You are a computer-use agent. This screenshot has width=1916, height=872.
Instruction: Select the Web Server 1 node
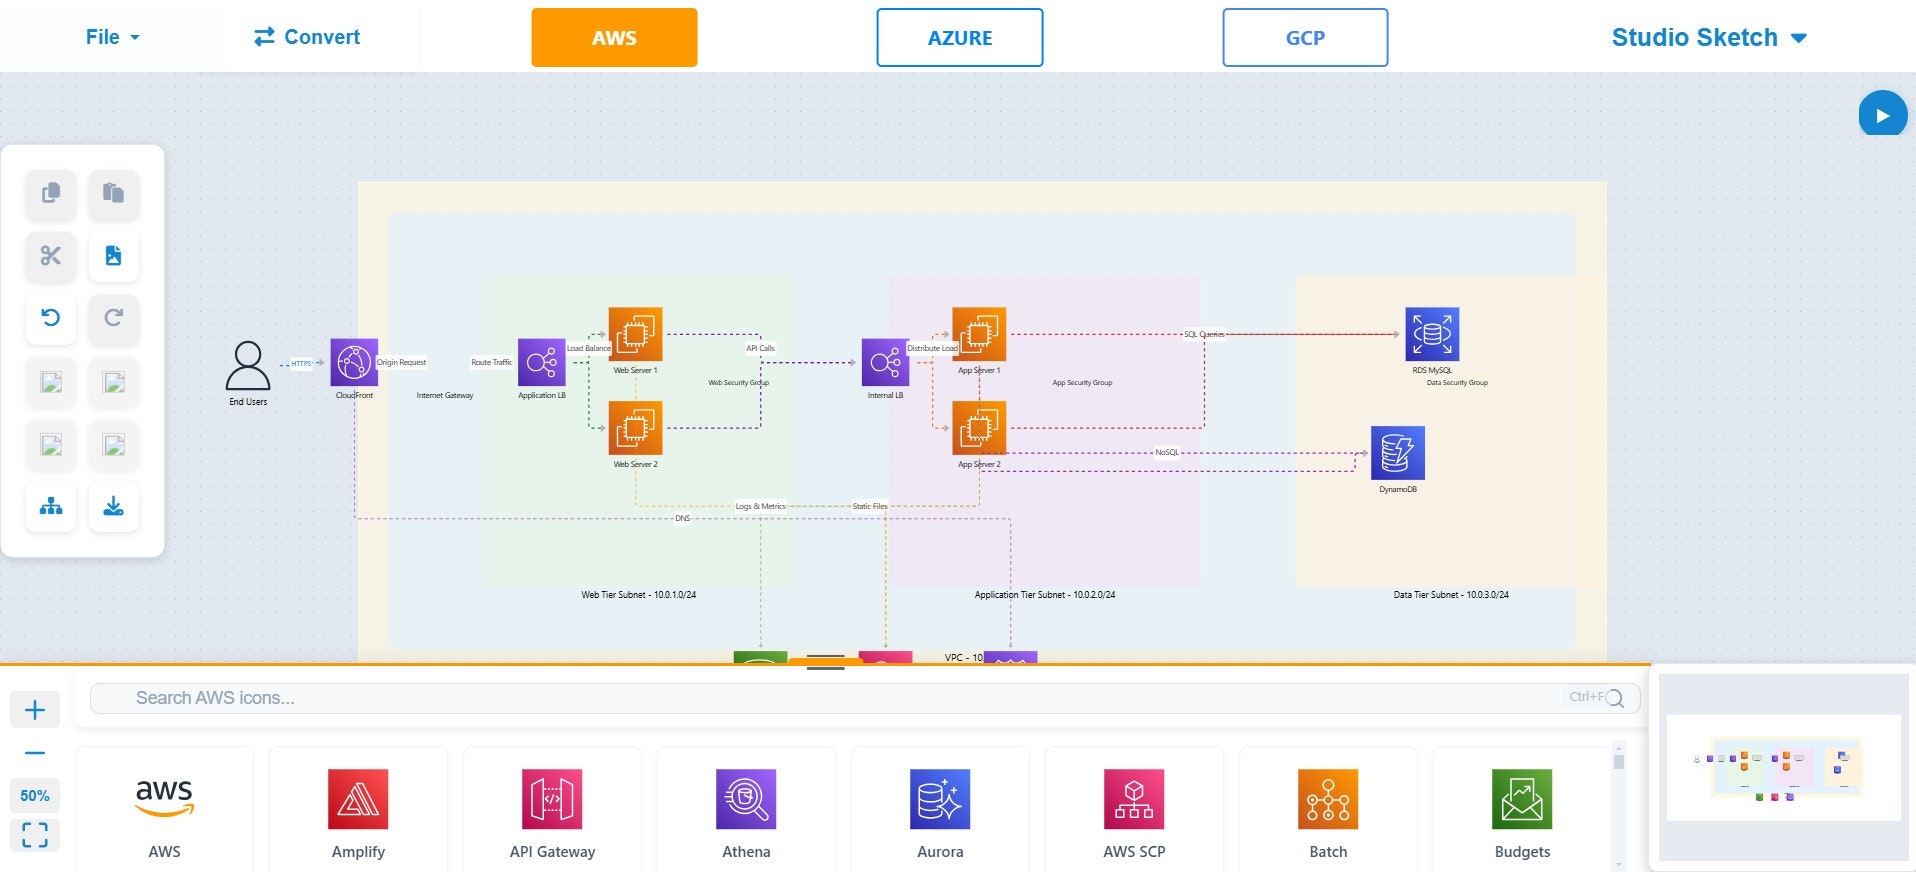pos(635,334)
